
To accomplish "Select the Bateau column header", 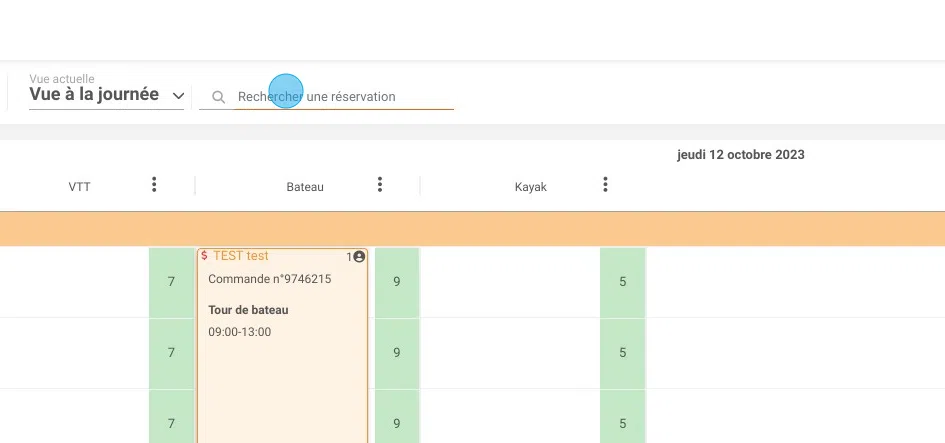I will pos(305,187).
